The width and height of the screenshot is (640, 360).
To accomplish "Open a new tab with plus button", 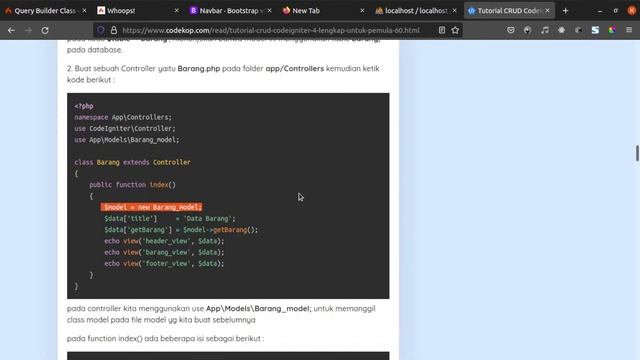I will click(565, 11).
